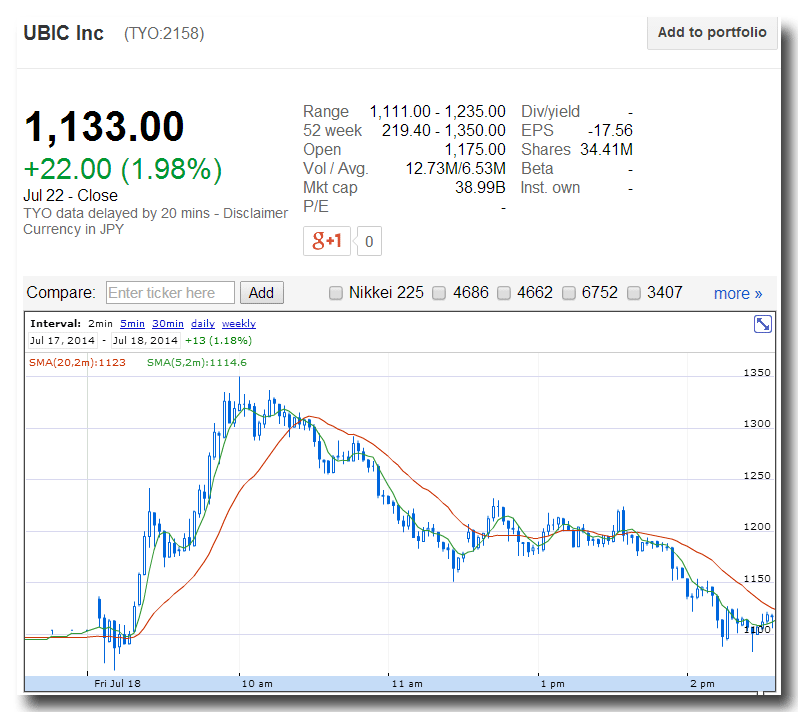Click the Fri Jul 18 timeline label
Viewport: 798px width, 712px height.
pos(118,683)
